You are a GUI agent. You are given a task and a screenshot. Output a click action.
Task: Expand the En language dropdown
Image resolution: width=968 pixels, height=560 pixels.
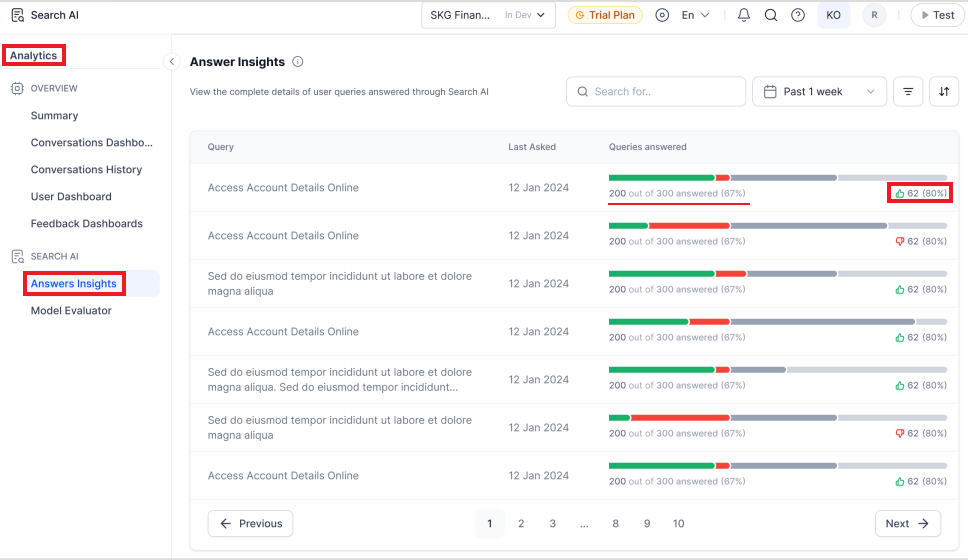[x=695, y=15]
